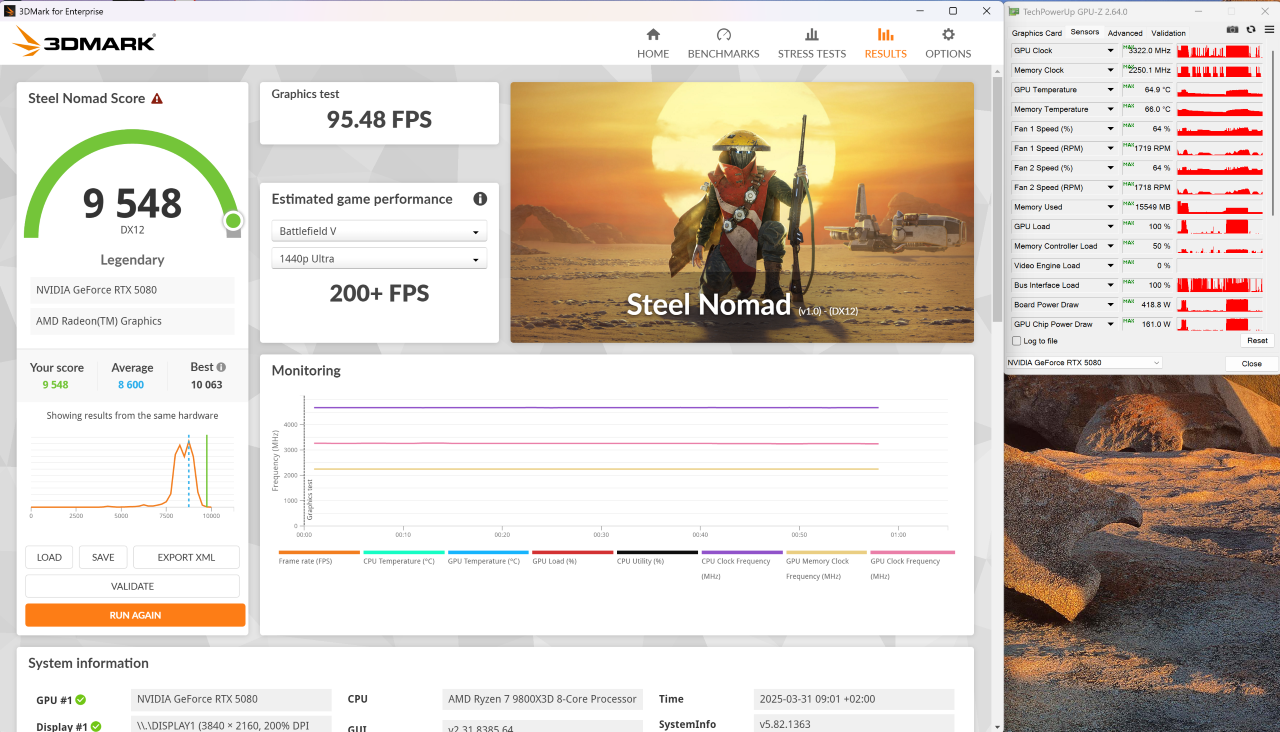Image resolution: width=1280 pixels, height=732 pixels.
Task: Click the green checkmark beside Display #1
Action: tap(97, 727)
